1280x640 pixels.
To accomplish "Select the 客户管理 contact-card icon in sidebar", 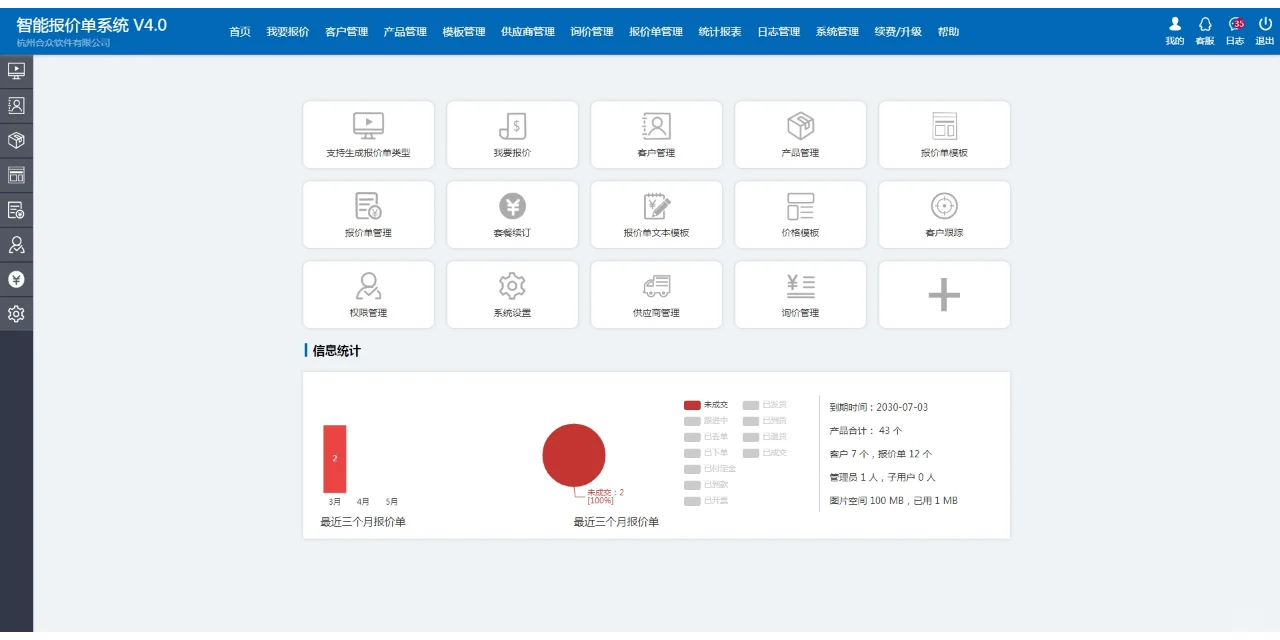I will point(16,105).
